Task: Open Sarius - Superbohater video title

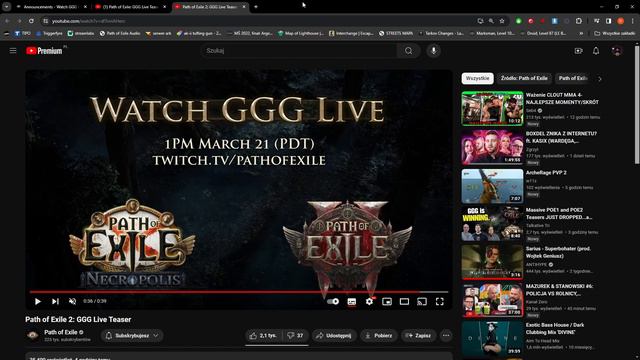Action: point(558,252)
